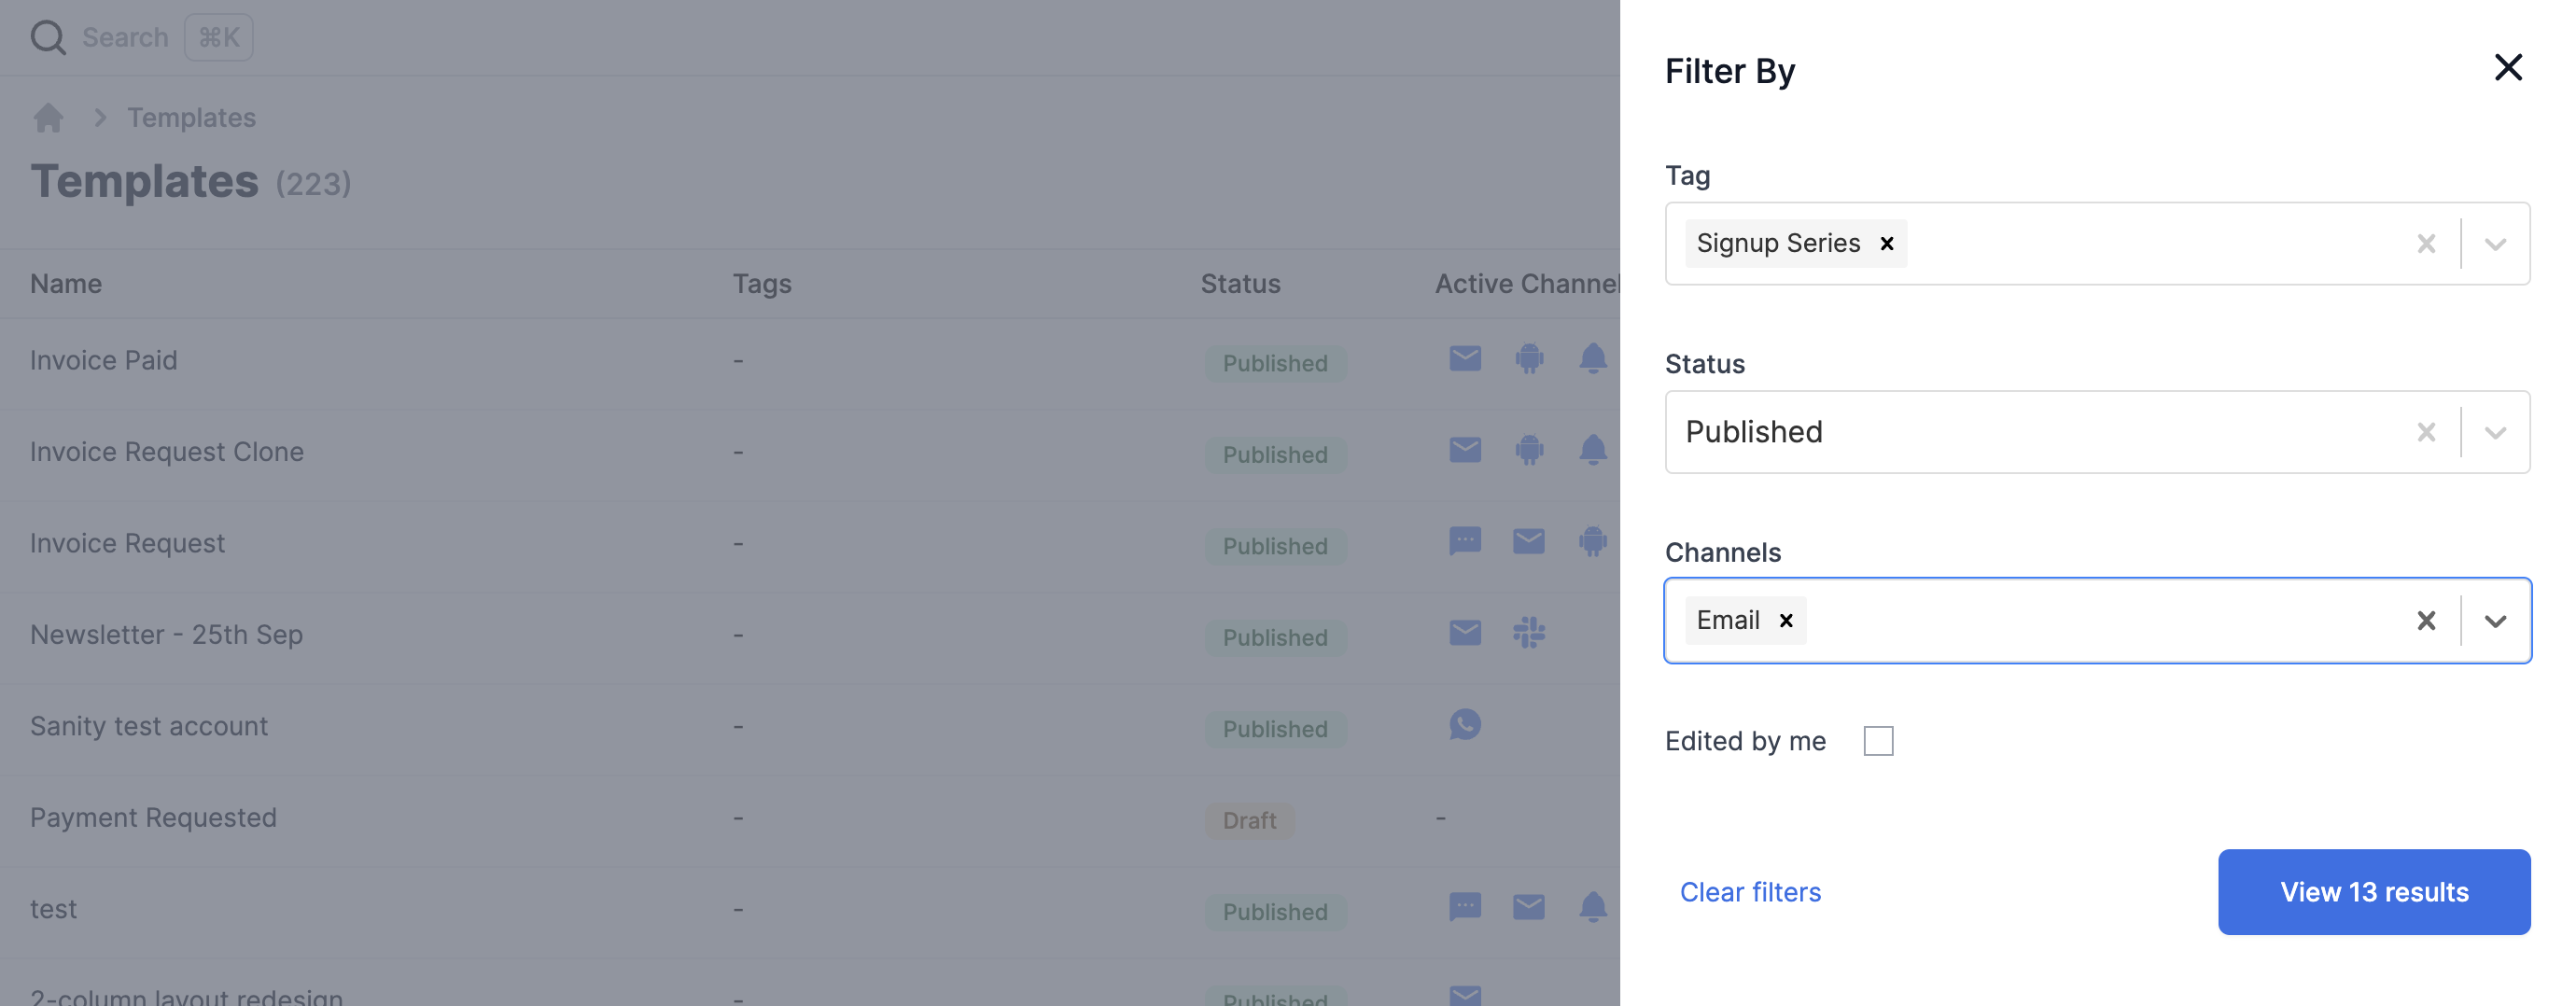Click Templates breadcrumb link

(x=191, y=118)
